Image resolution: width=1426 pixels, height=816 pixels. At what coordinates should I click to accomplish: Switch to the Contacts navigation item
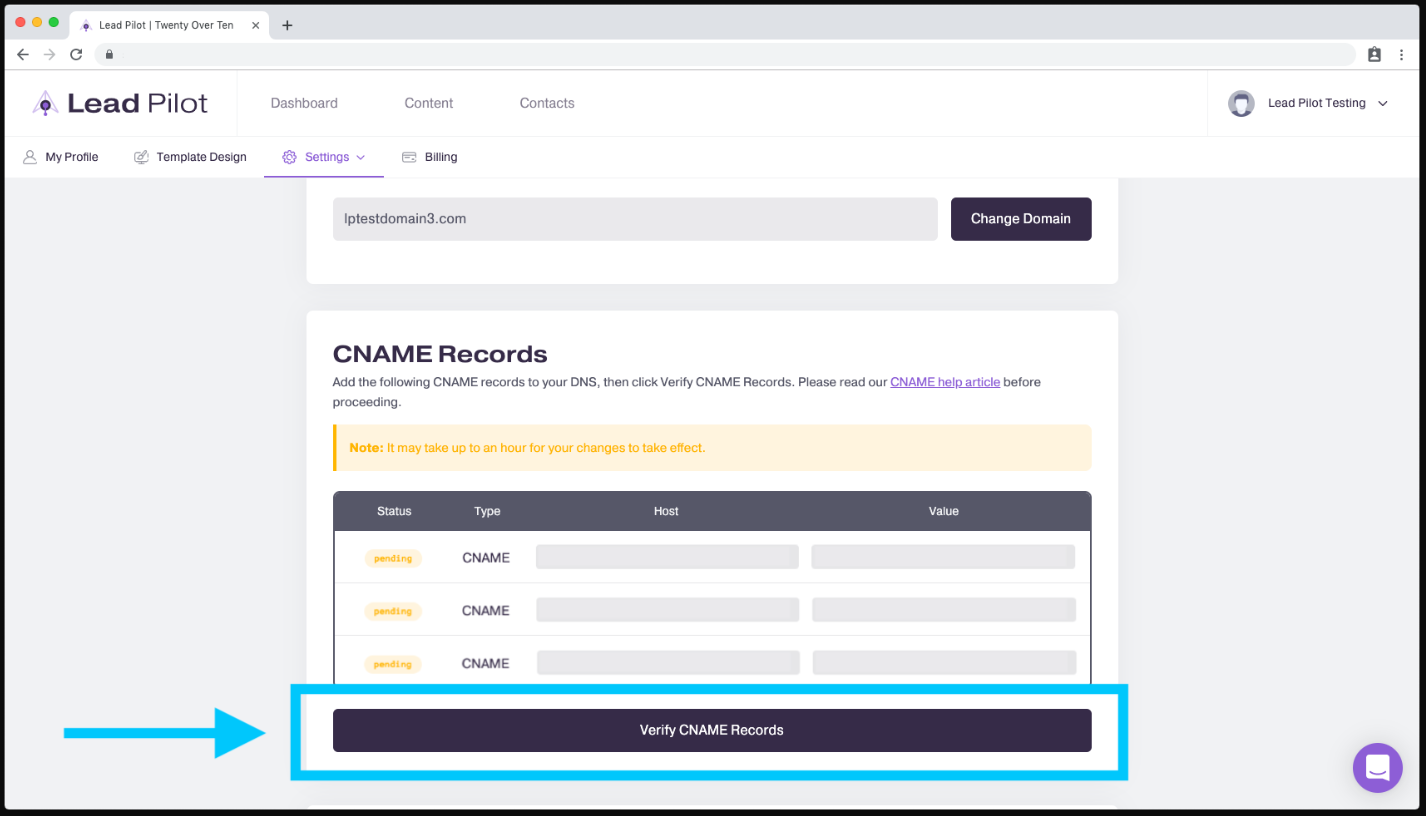tap(546, 102)
